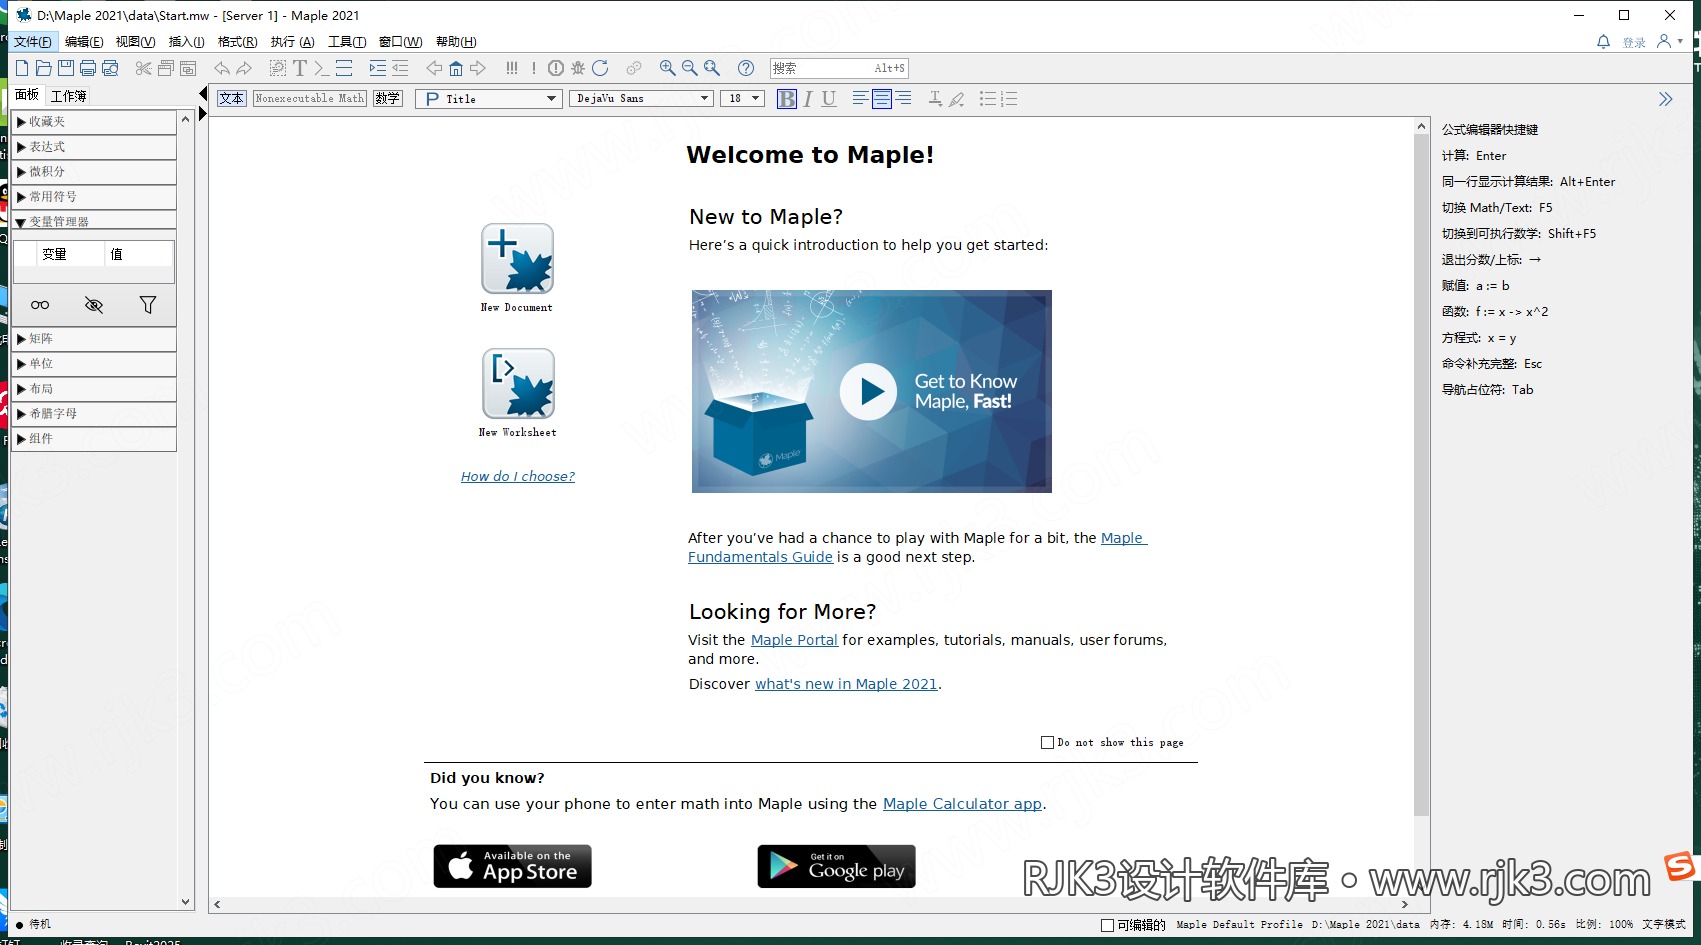
Task: Toggle the crossed-out eye hide-variables icon
Action: click(94, 305)
